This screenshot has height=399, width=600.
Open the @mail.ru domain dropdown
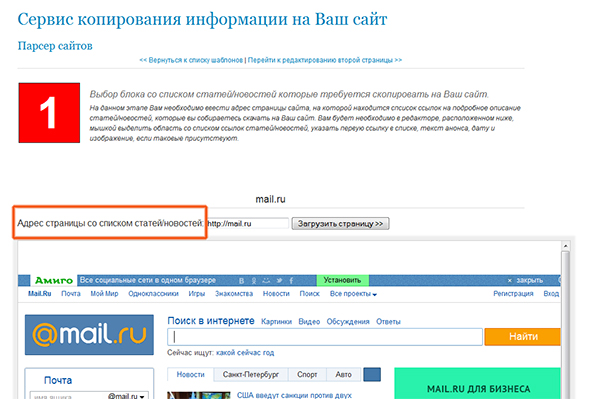(126, 396)
